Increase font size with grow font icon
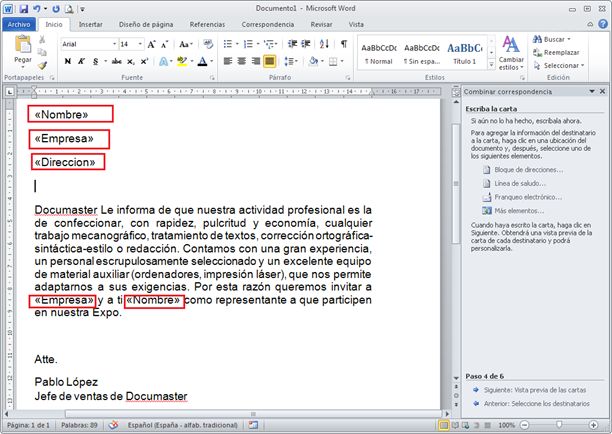This screenshot has height=434, width=612. pos(151,44)
